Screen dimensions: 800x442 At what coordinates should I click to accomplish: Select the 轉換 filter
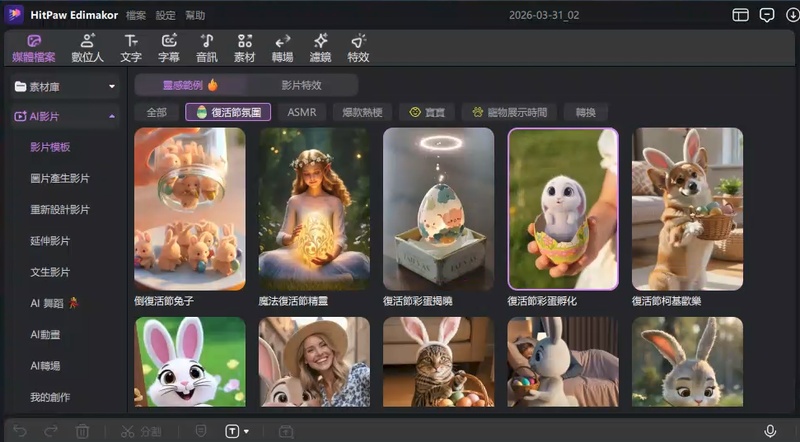[x=586, y=112]
